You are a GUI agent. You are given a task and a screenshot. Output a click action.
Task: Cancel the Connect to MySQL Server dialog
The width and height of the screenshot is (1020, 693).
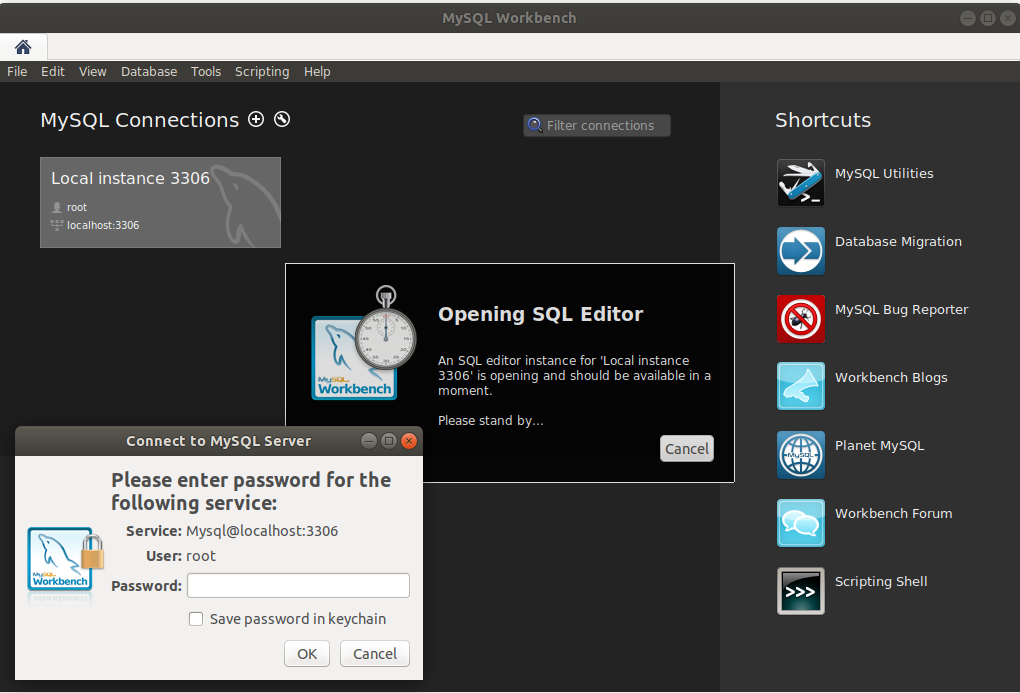[375, 653]
